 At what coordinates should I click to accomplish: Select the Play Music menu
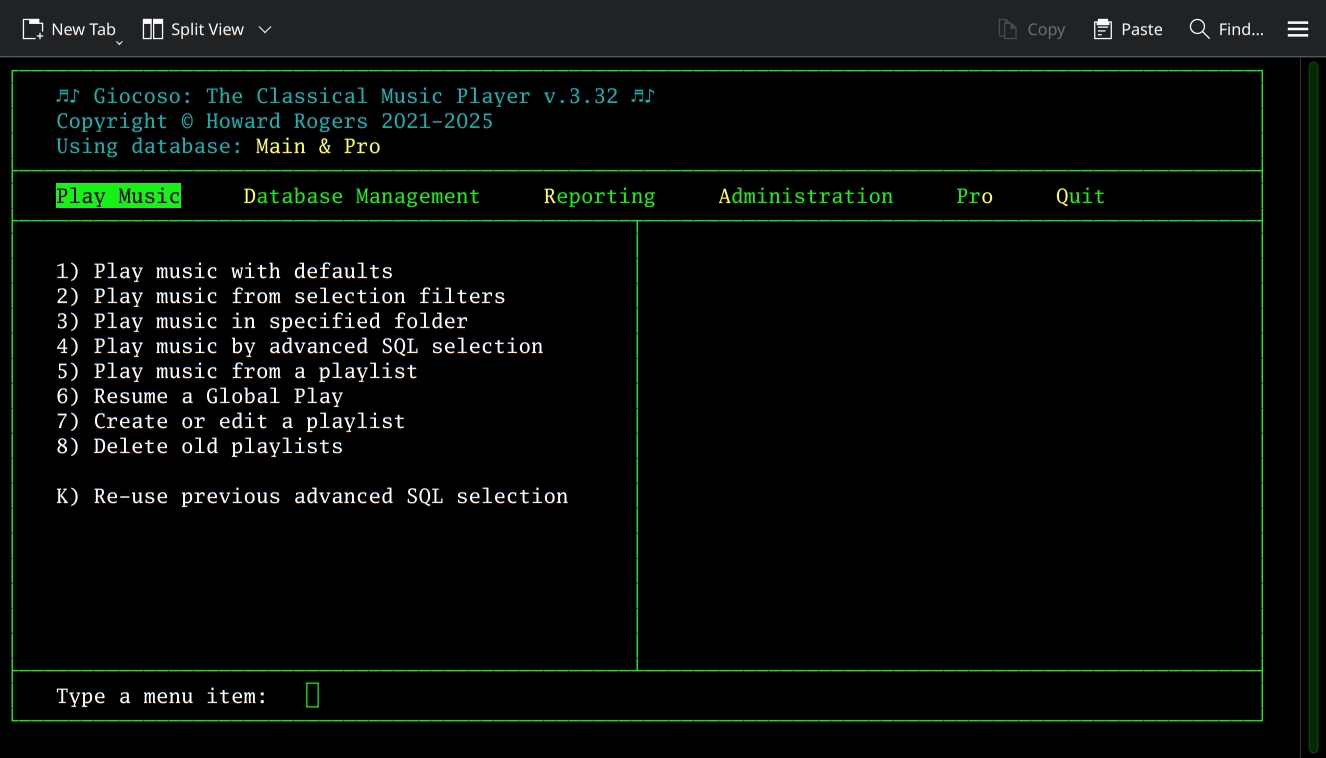tap(118, 195)
